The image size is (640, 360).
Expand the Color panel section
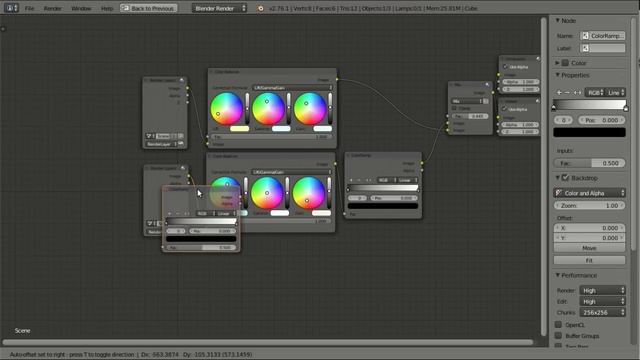pos(558,63)
